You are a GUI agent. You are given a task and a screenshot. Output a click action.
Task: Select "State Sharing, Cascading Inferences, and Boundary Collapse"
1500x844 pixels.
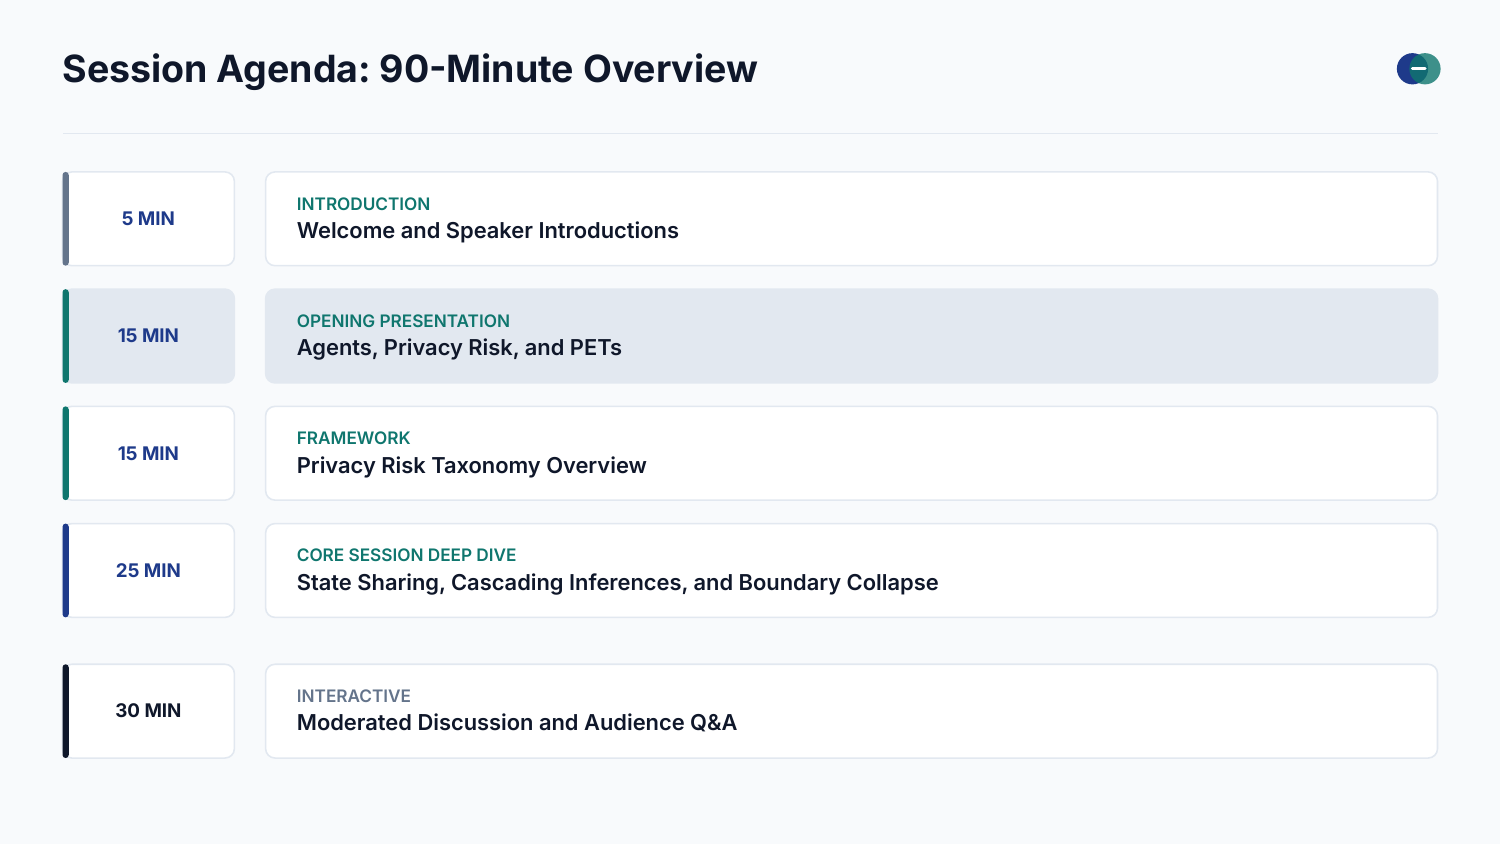617,583
